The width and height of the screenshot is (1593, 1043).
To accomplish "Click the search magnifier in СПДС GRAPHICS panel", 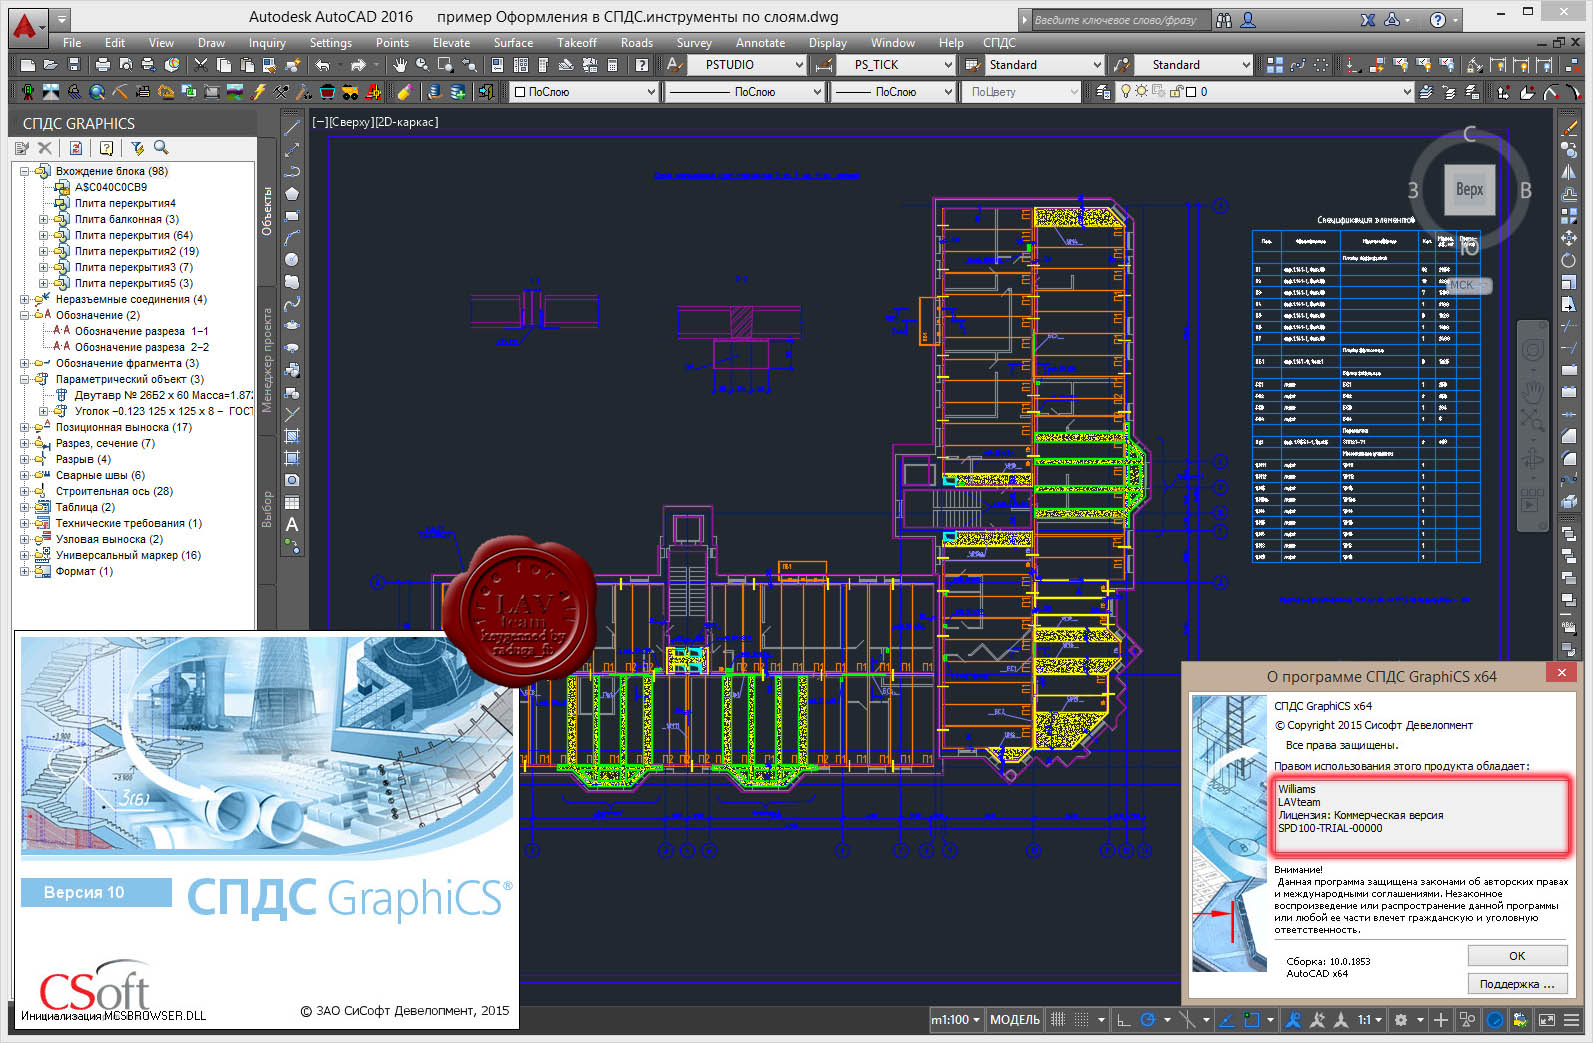I will [x=161, y=148].
